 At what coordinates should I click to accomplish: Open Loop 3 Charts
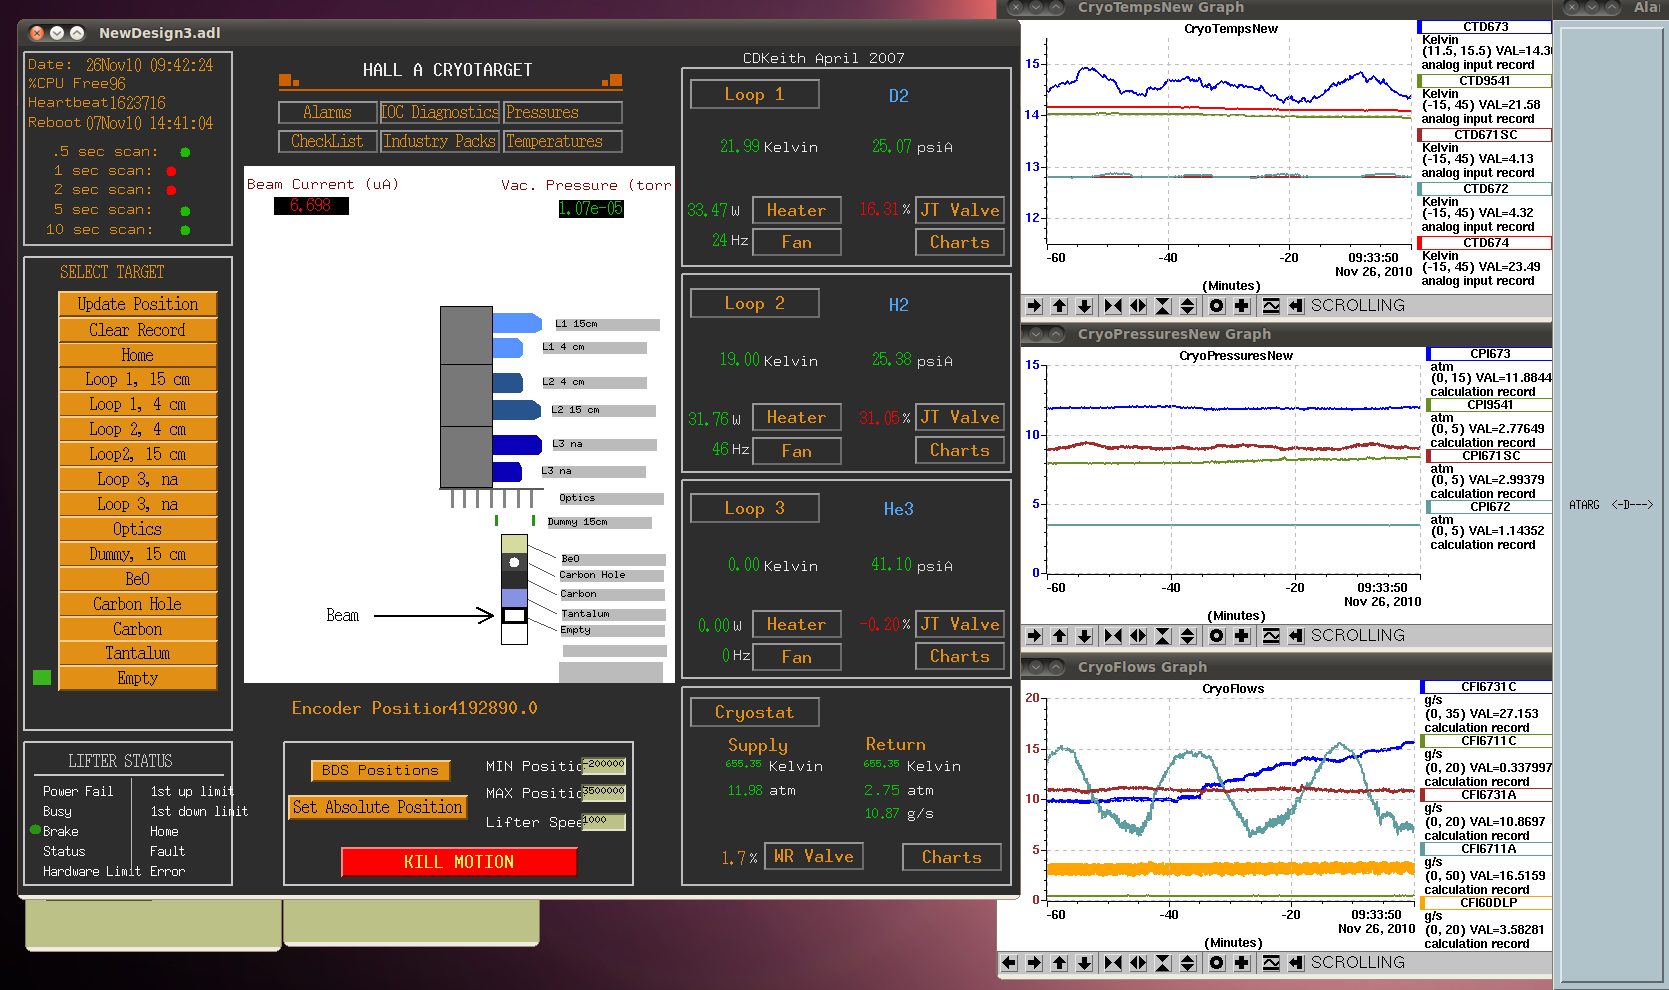point(960,656)
